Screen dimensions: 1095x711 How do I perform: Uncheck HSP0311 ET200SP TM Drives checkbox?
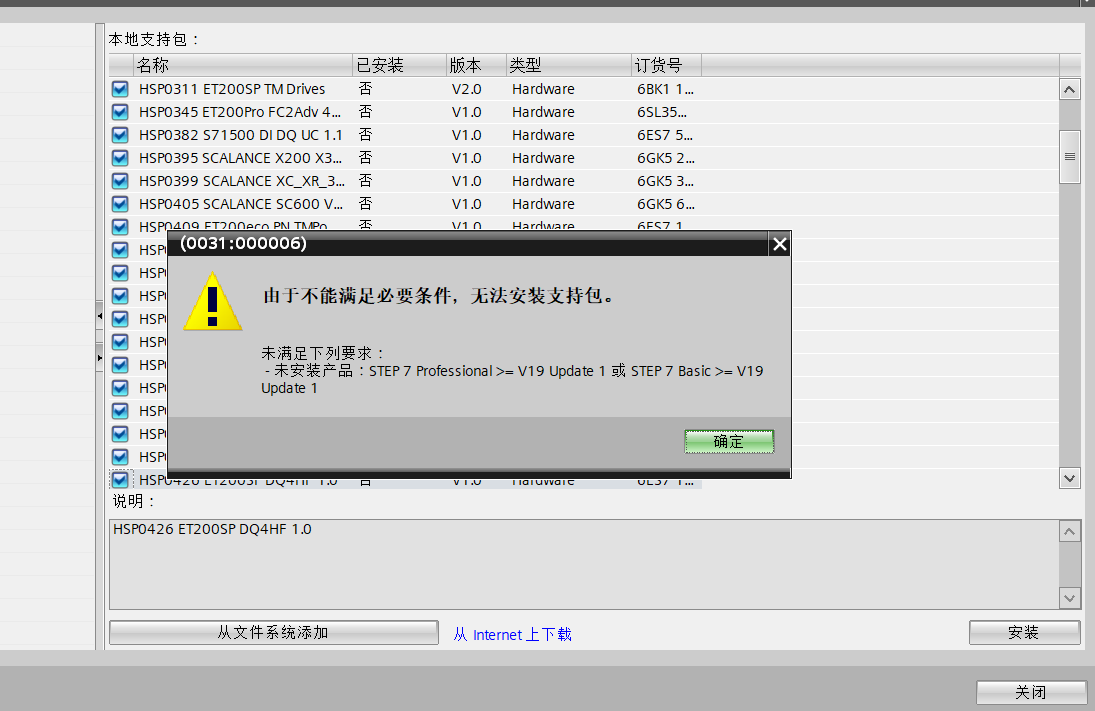click(120, 89)
